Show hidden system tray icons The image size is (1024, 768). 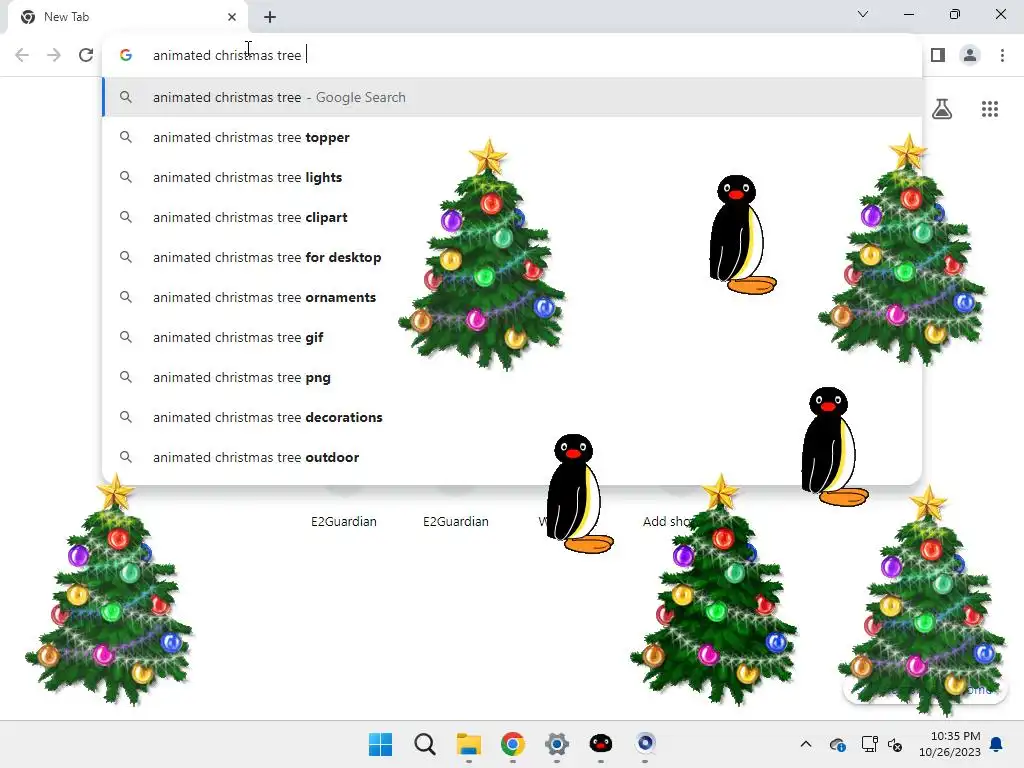[x=806, y=744]
